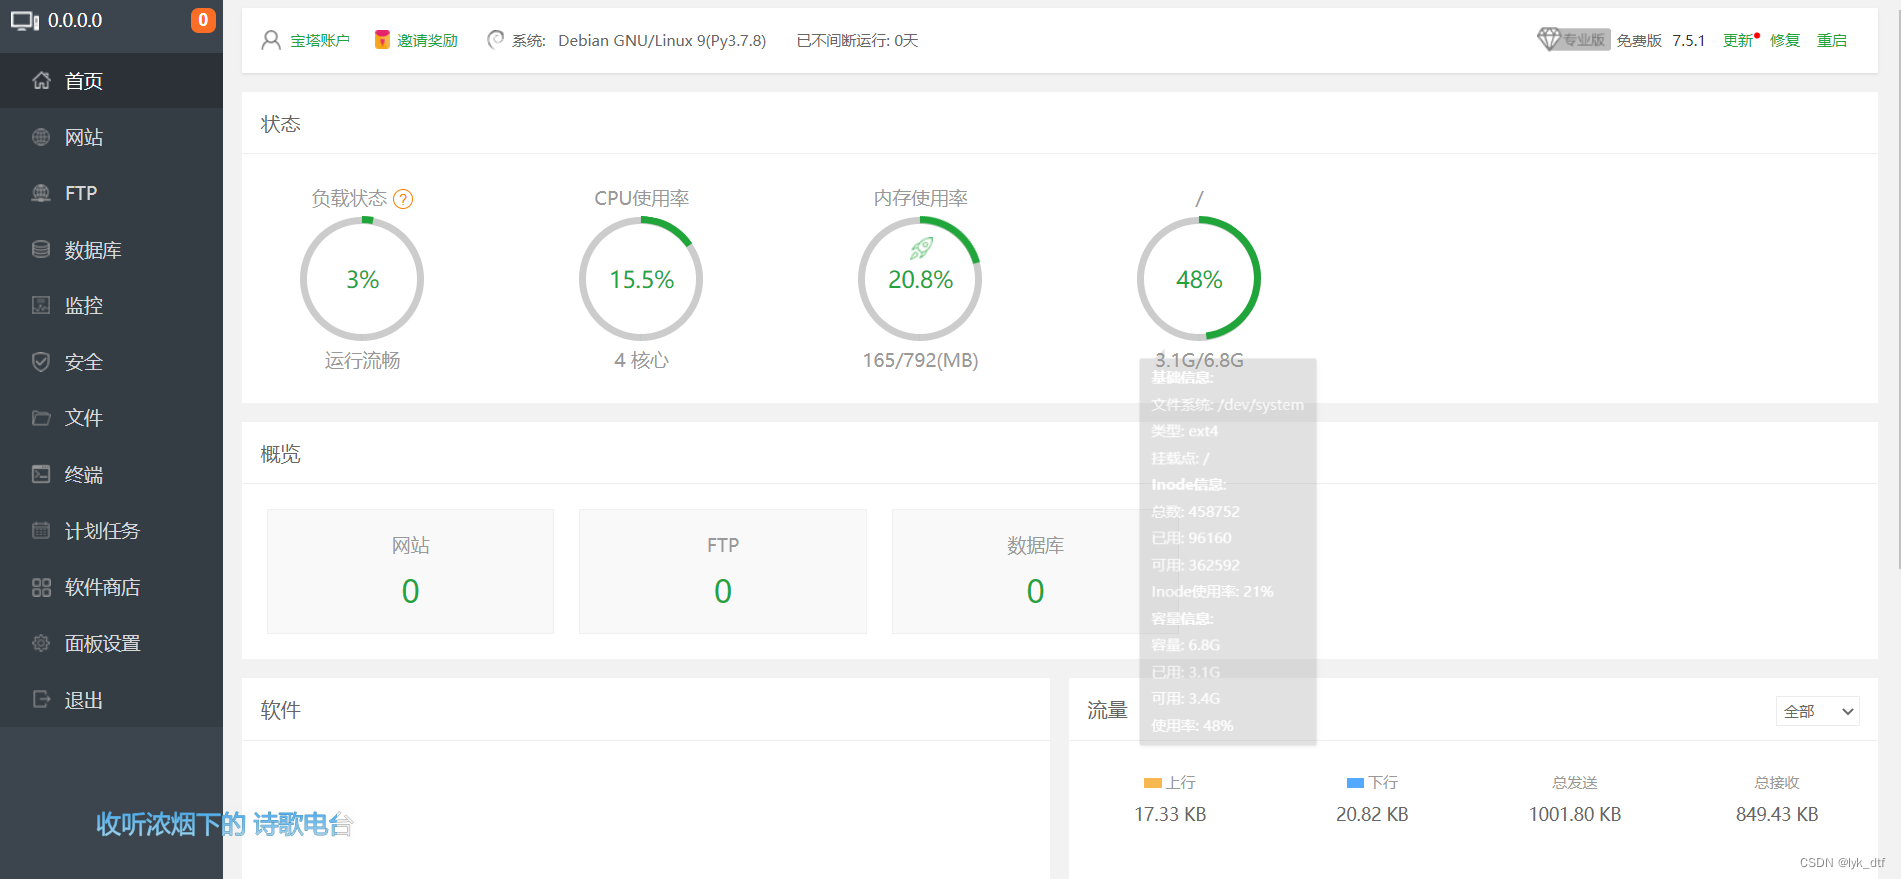Click the 网站 overview card showing 0
1901x879 pixels.
[410, 571]
